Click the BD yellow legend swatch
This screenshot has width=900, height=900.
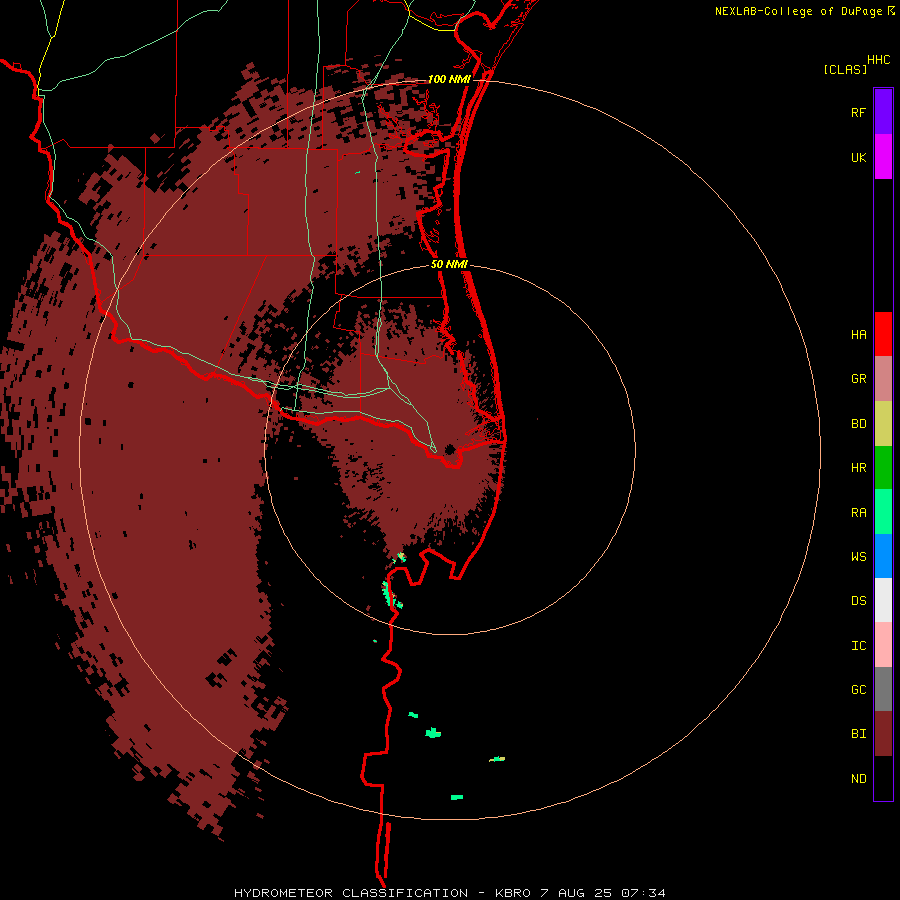[x=883, y=424]
